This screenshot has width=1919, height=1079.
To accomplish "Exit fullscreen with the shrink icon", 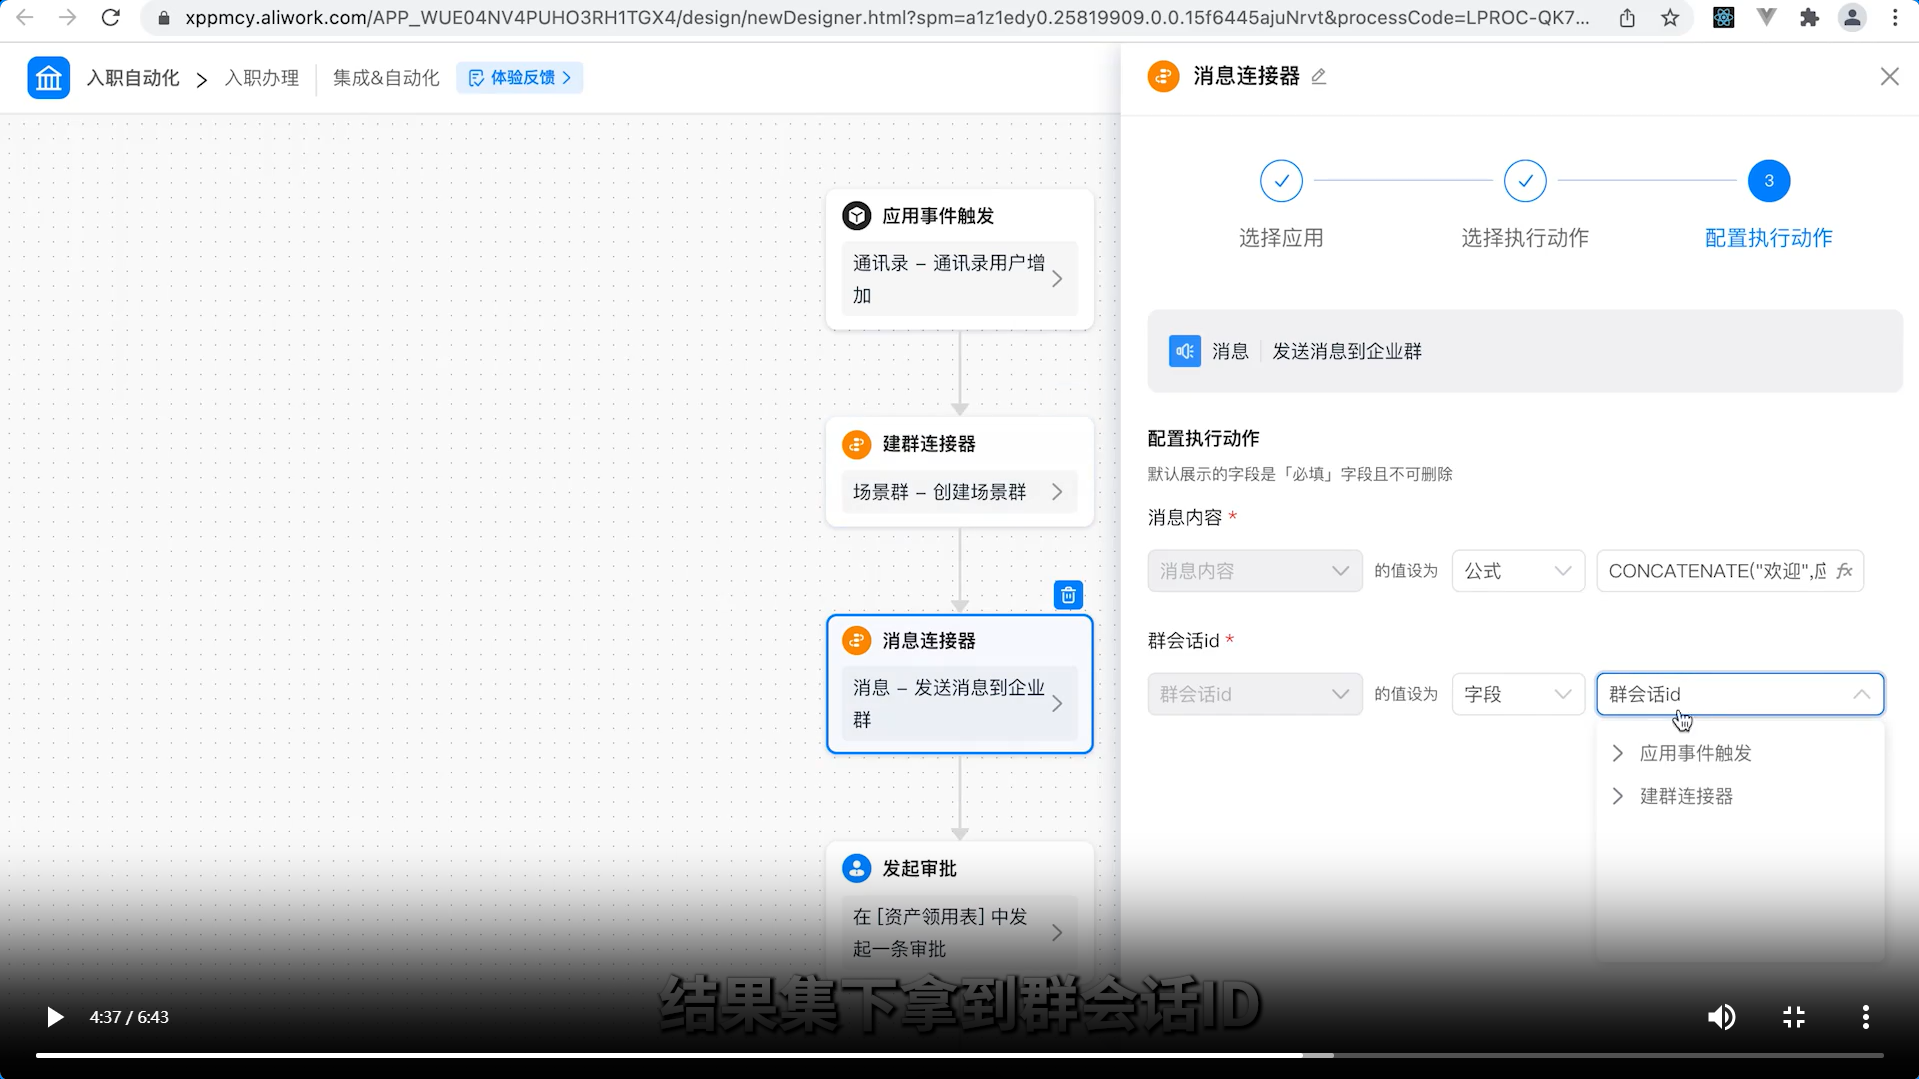I will [1794, 1017].
